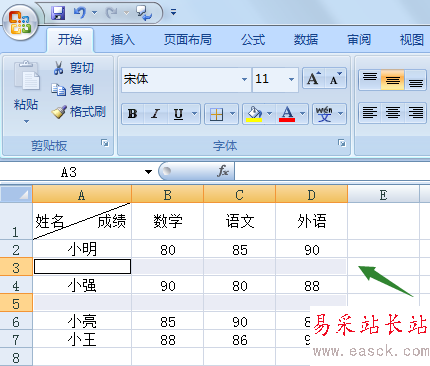Toggle Italic formatting
The image size is (430, 366).
(155, 114)
